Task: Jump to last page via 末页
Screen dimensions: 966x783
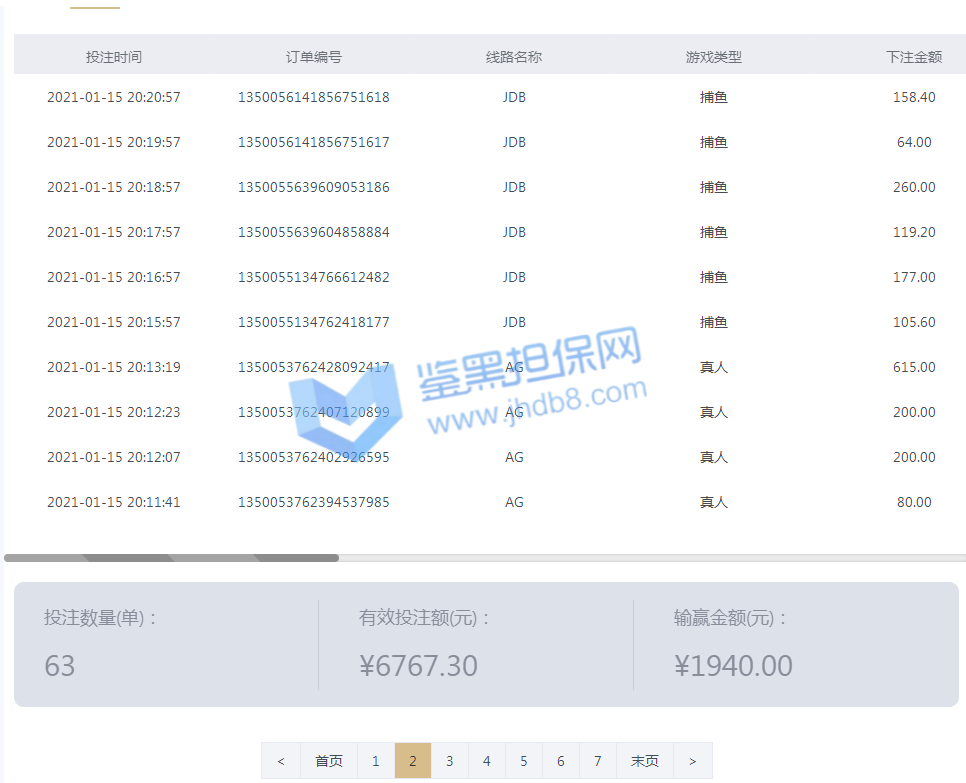Action: [645, 761]
